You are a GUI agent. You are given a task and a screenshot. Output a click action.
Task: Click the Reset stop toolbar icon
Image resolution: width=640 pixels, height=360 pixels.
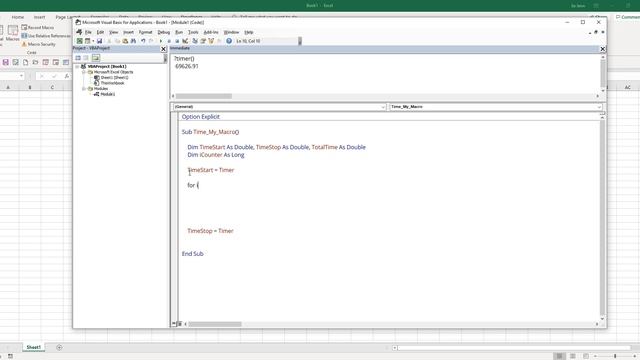177,41
